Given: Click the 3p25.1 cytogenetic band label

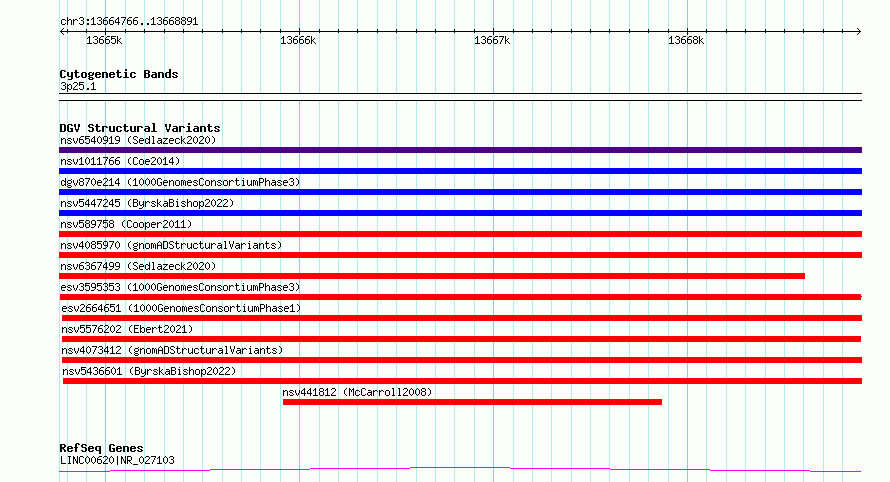Looking at the screenshot, I should tap(78, 86).
